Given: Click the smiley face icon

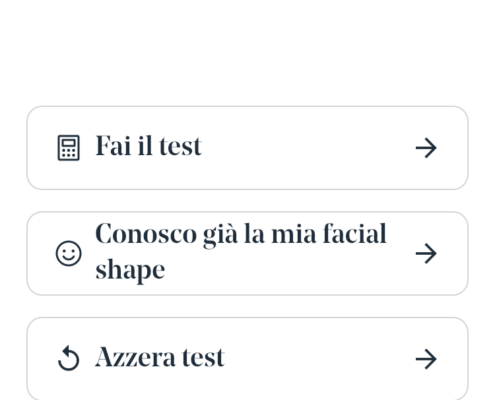Looking at the screenshot, I should click(x=69, y=253).
